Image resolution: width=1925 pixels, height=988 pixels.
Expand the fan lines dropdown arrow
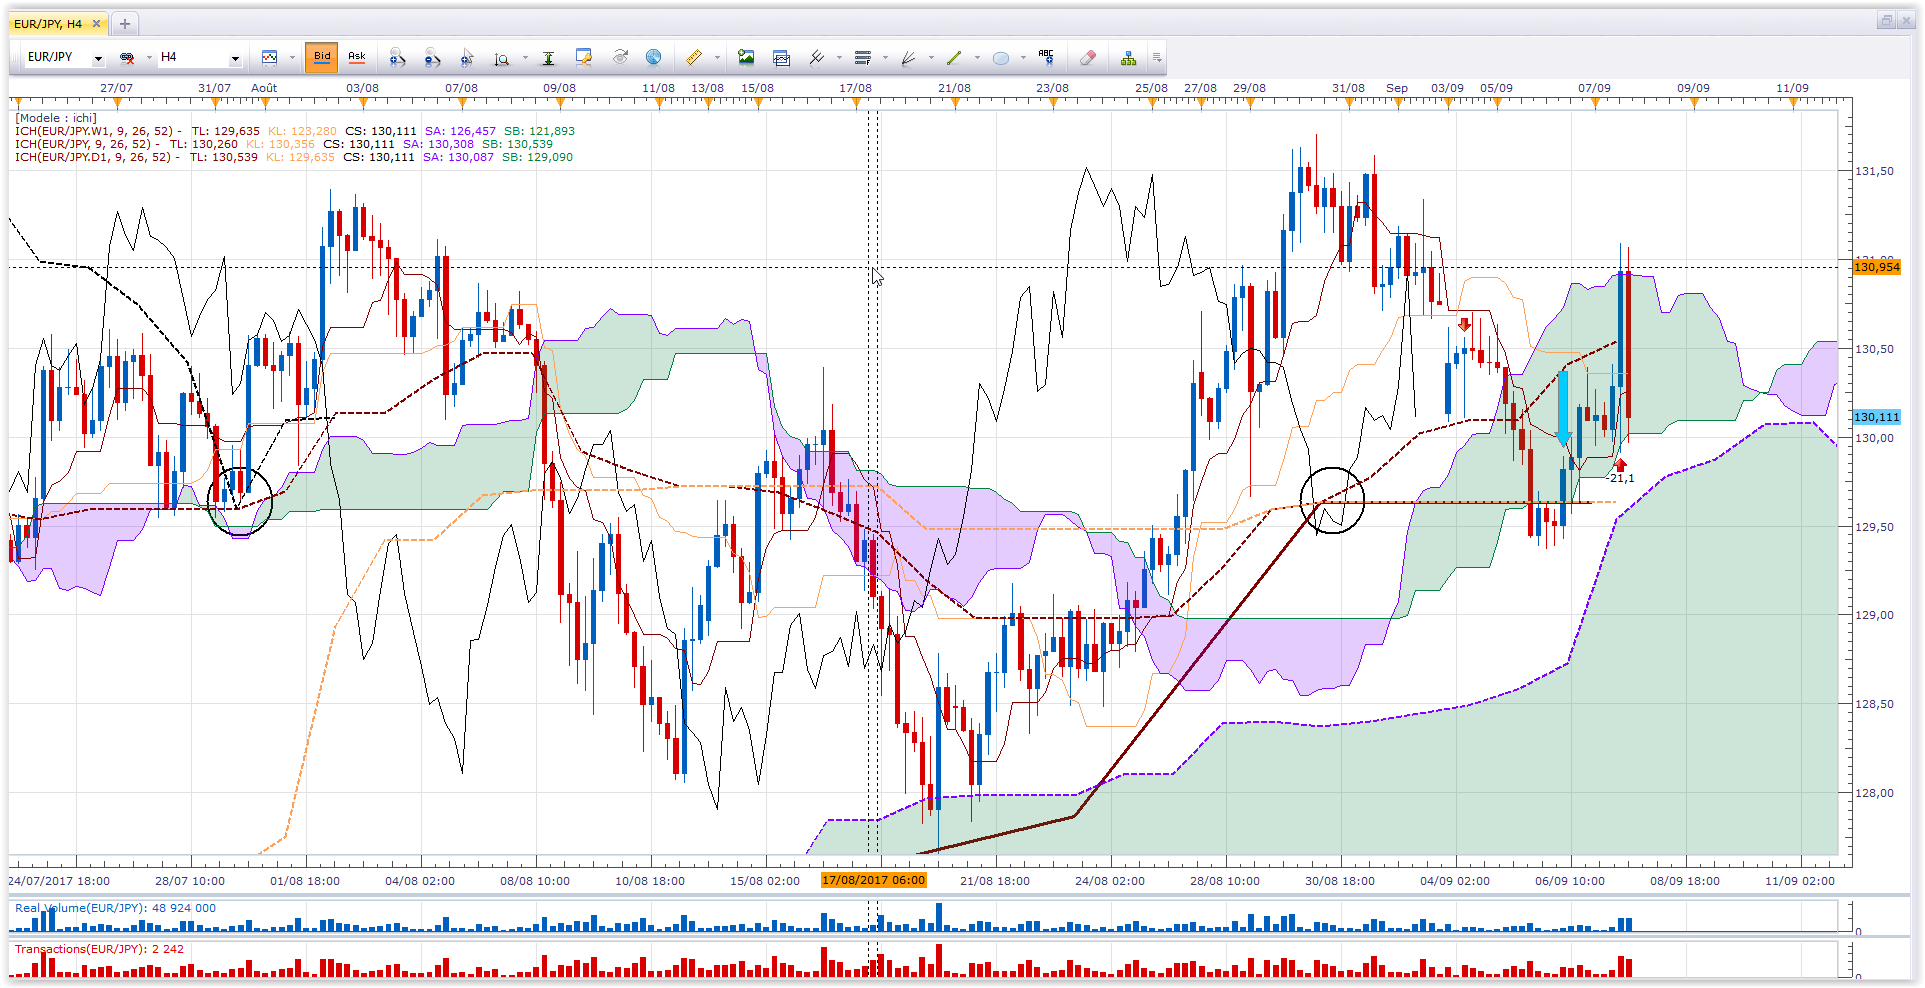click(x=931, y=58)
